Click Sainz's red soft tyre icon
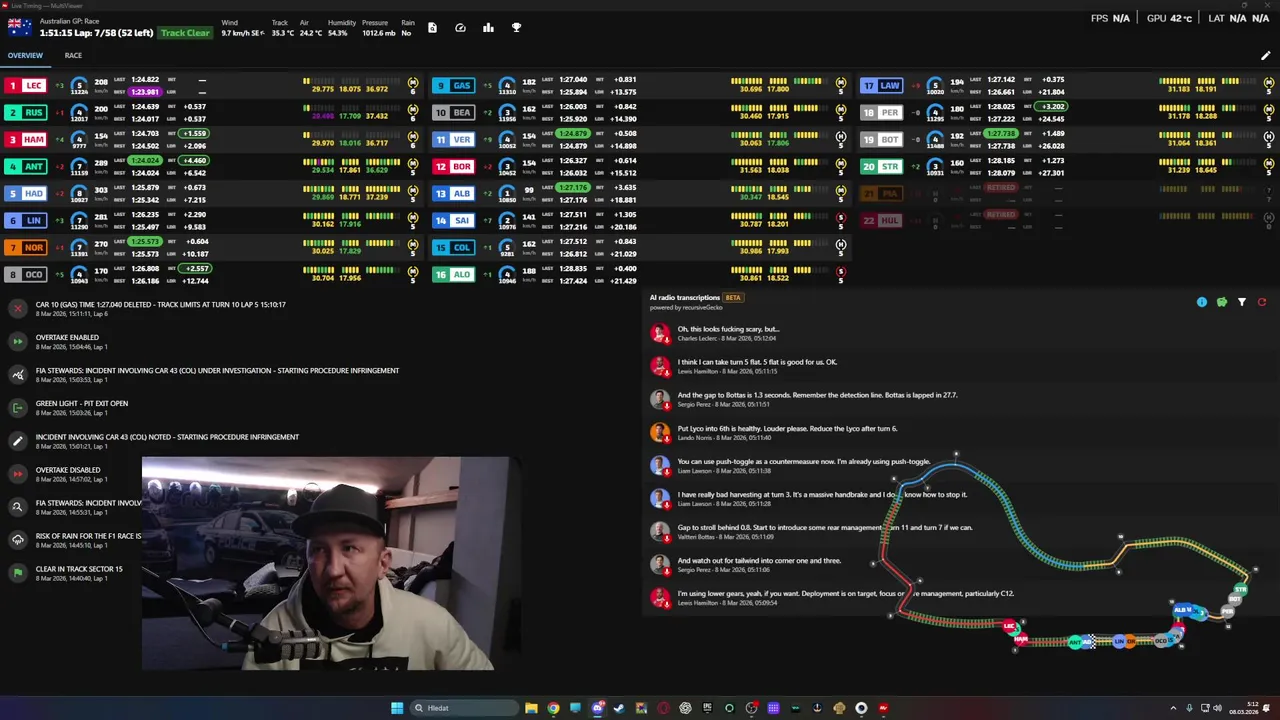Image resolution: width=1280 pixels, height=720 pixels. click(x=841, y=218)
